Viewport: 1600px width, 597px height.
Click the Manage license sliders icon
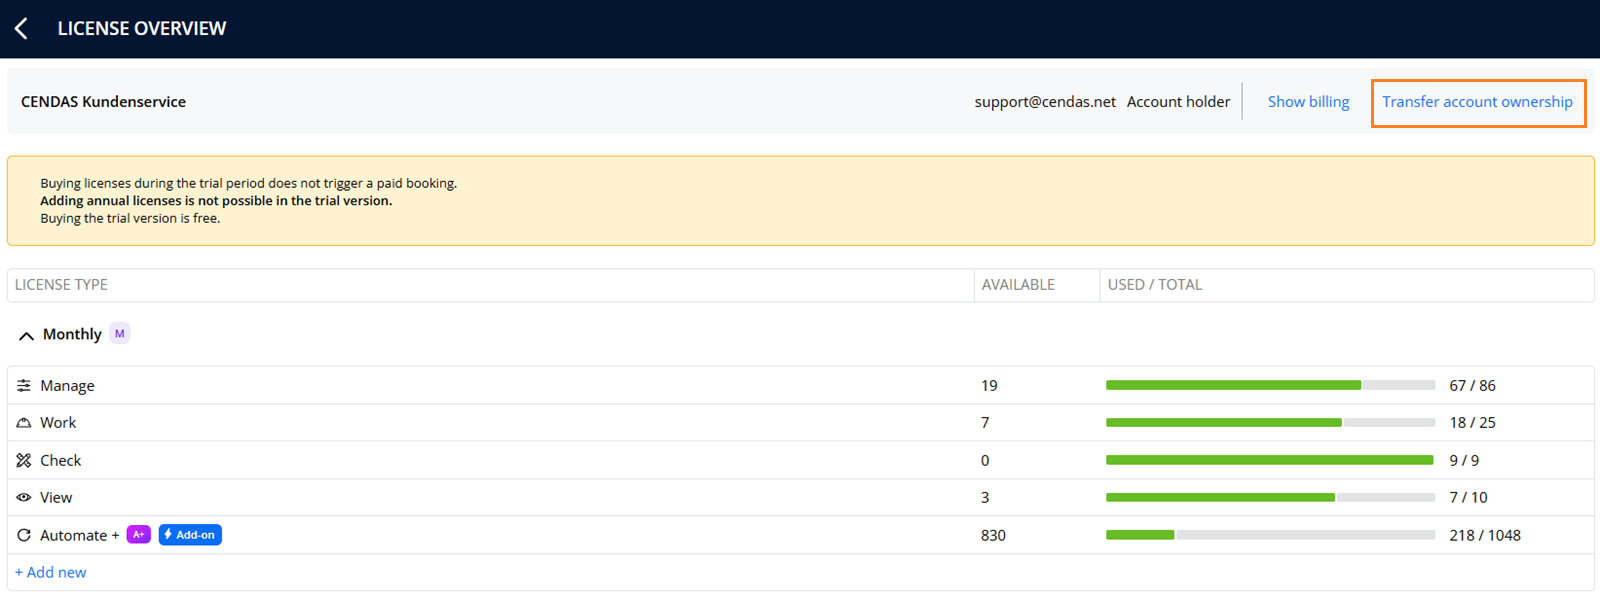tap(24, 385)
